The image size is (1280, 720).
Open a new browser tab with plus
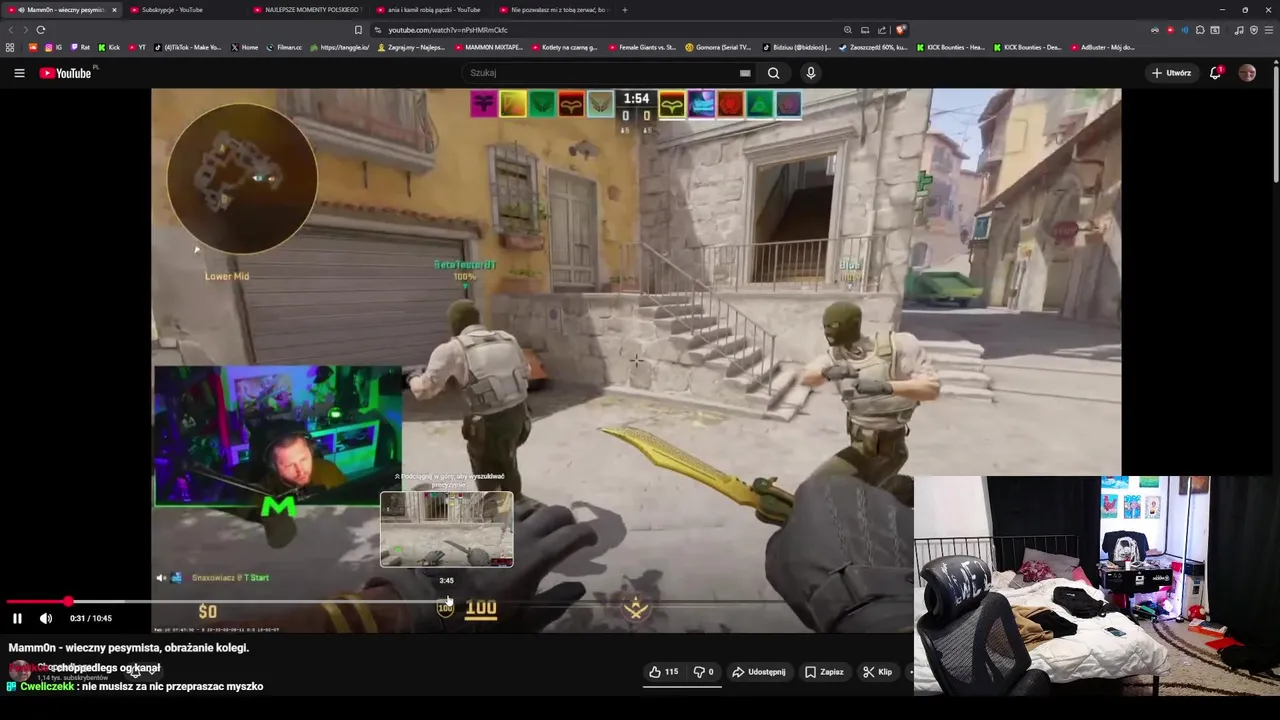(x=625, y=10)
